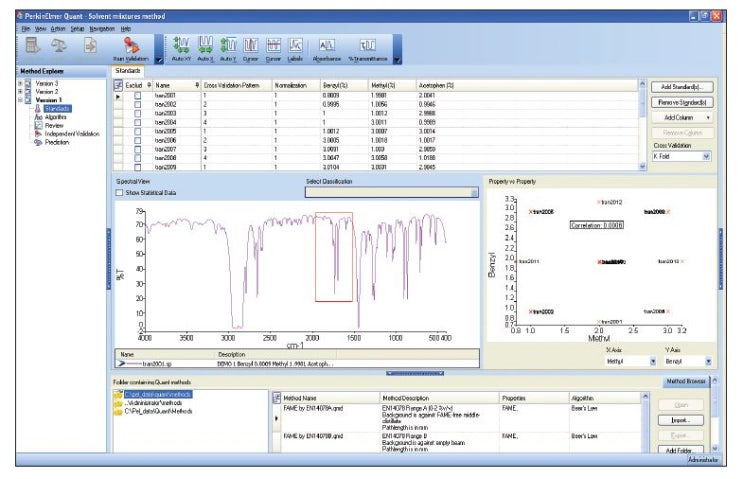Open the Help menu
743x479 pixels.
(126, 29)
